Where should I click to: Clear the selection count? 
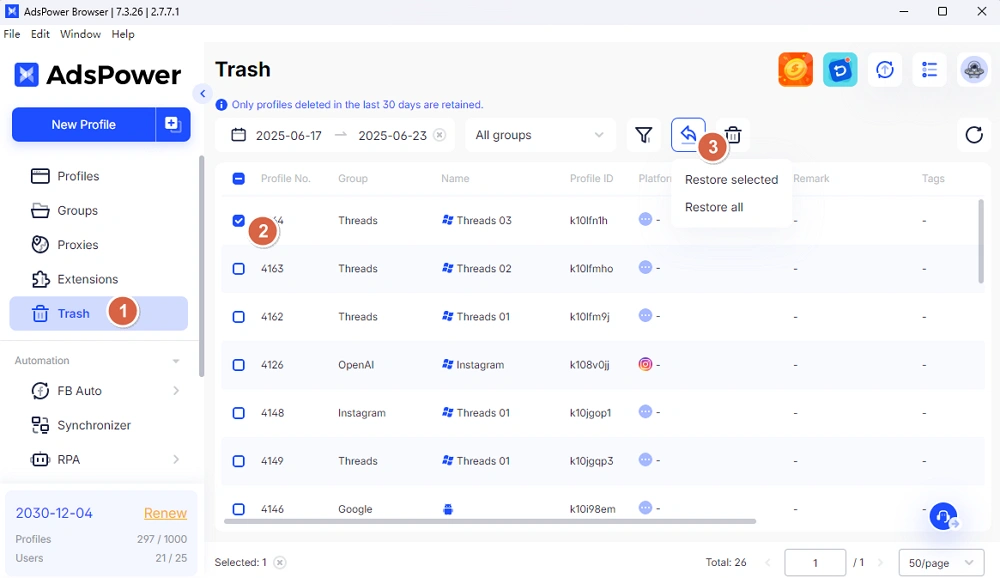pos(279,562)
